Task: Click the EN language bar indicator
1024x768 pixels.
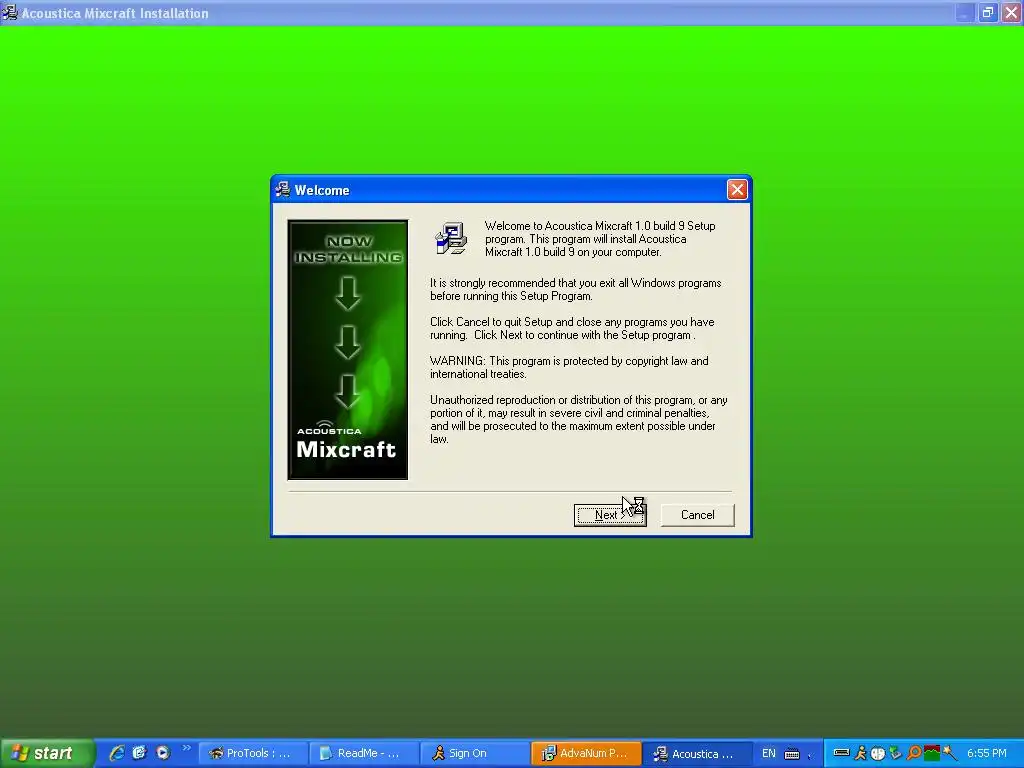Action: pyautogui.click(x=769, y=754)
